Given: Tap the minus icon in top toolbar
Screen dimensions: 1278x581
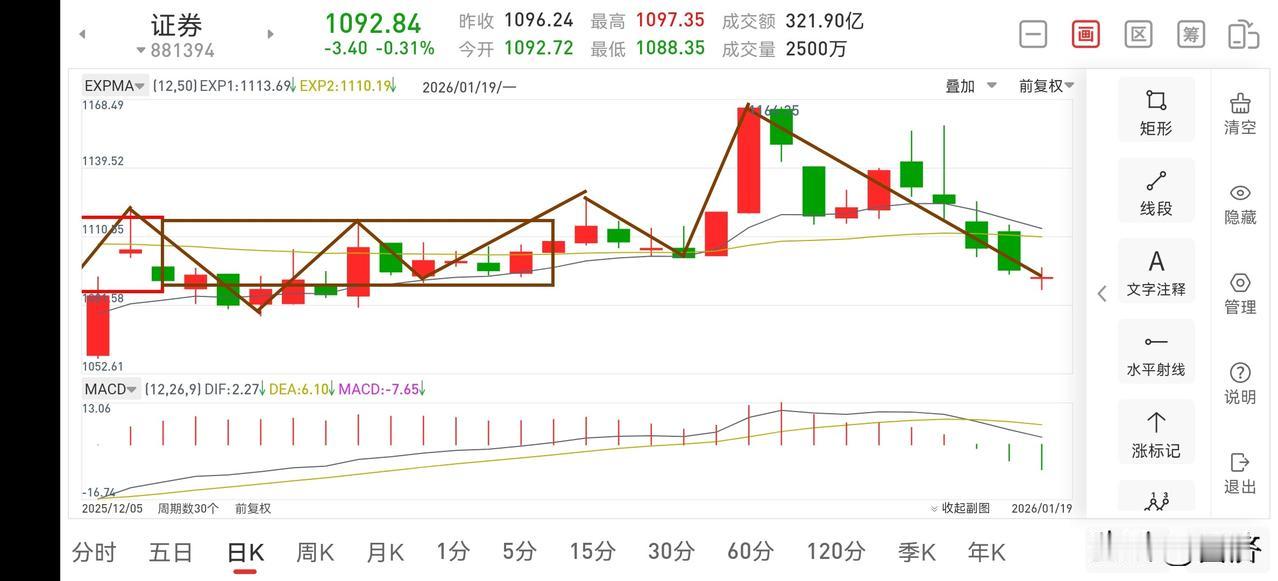Looking at the screenshot, I should pos(1033,35).
